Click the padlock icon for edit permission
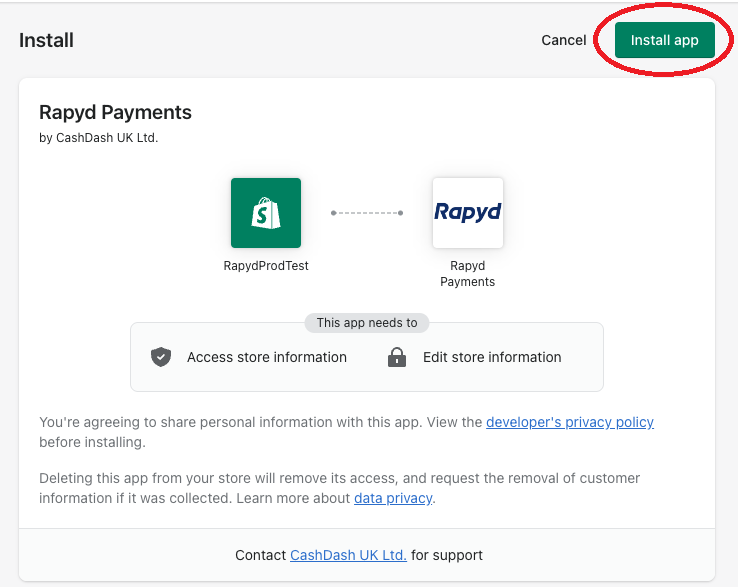The width and height of the screenshot is (738, 587). 397,357
